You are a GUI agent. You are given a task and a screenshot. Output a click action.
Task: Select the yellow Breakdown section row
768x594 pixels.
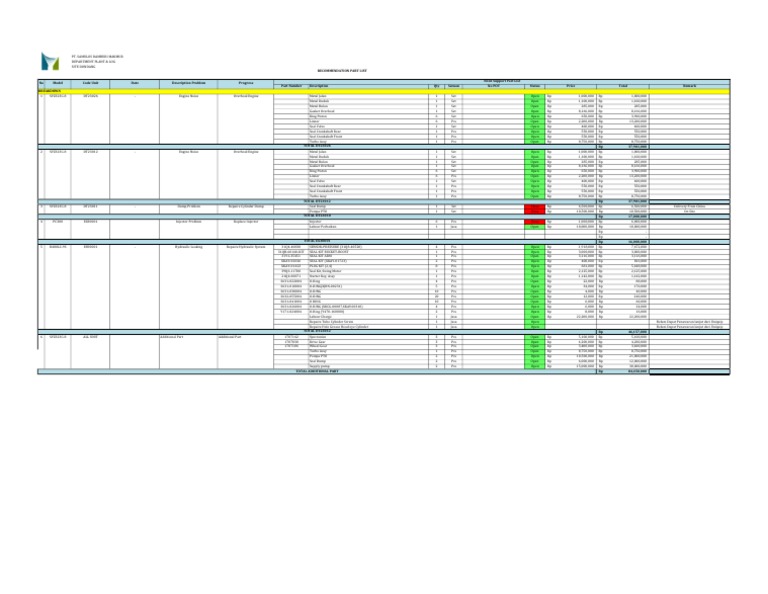(384, 91)
